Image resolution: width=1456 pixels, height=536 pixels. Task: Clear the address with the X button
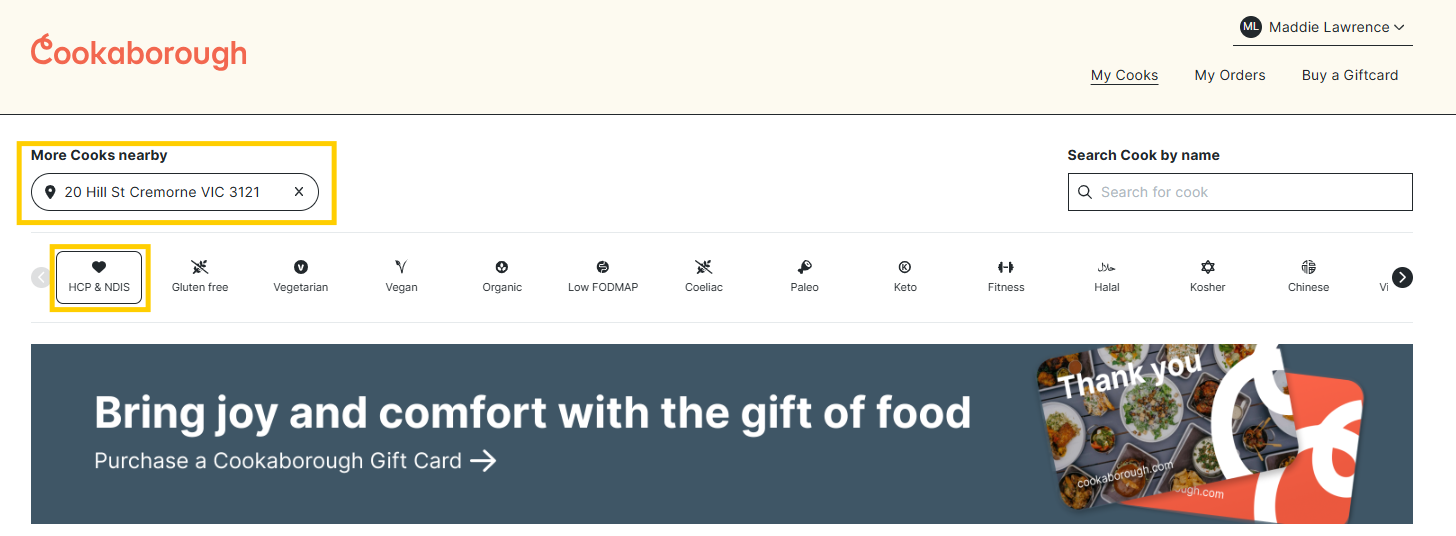click(x=298, y=192)
